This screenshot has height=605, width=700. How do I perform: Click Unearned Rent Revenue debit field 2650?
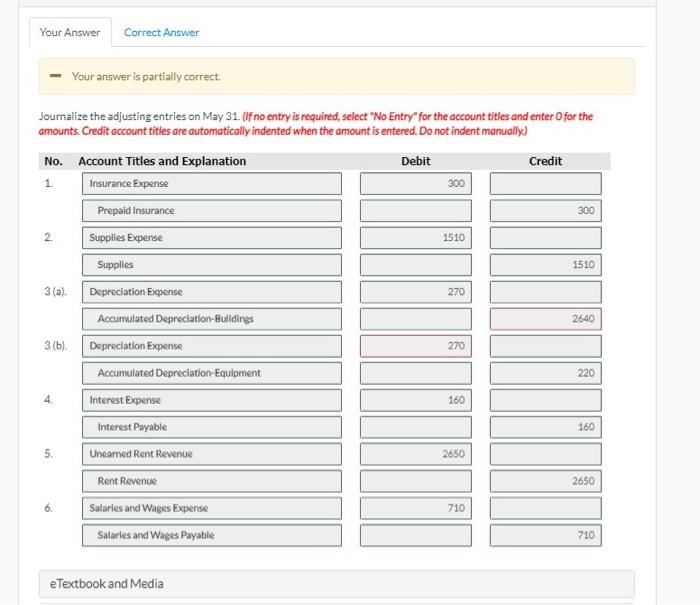tap(416, 454)
